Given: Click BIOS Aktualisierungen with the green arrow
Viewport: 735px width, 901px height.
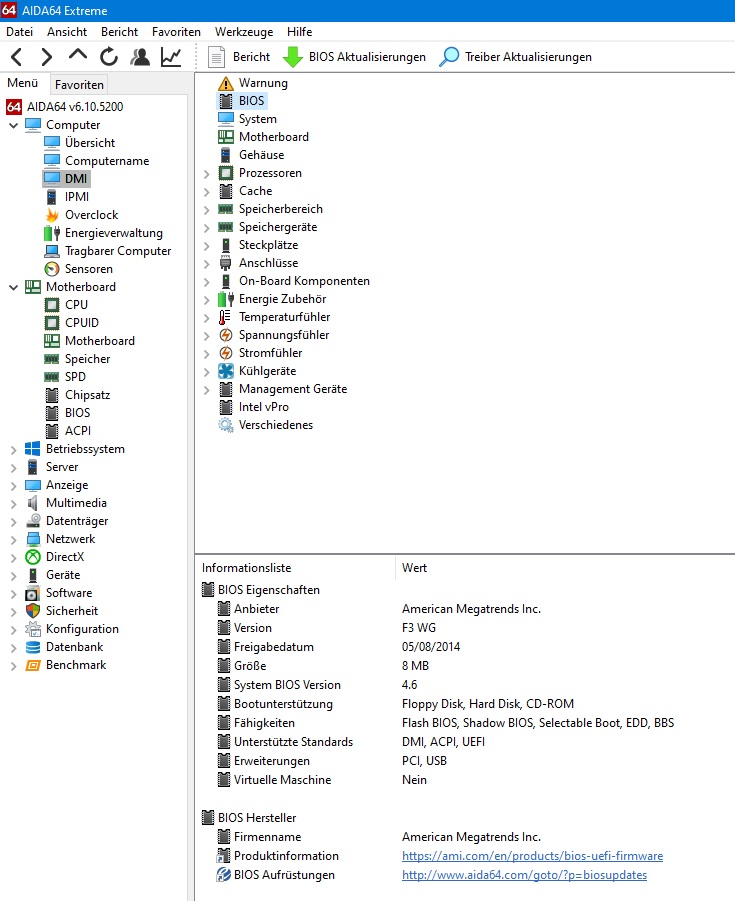Looking at the screenshot, I should [355, 57].
